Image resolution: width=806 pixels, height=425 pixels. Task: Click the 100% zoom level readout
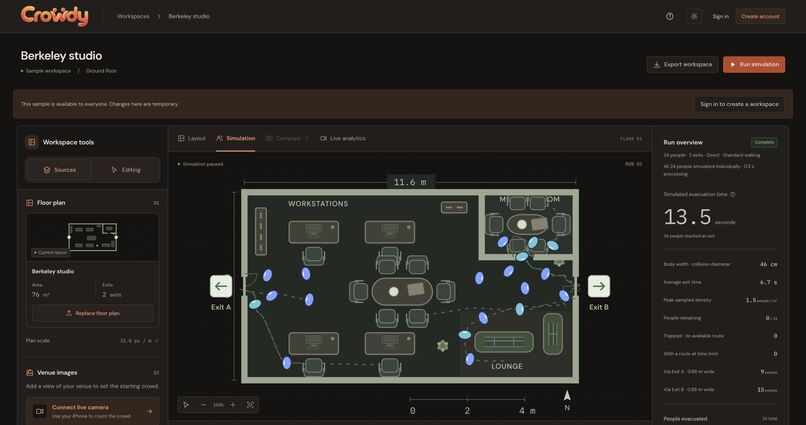pyautogui.click(x=218, y=405)
